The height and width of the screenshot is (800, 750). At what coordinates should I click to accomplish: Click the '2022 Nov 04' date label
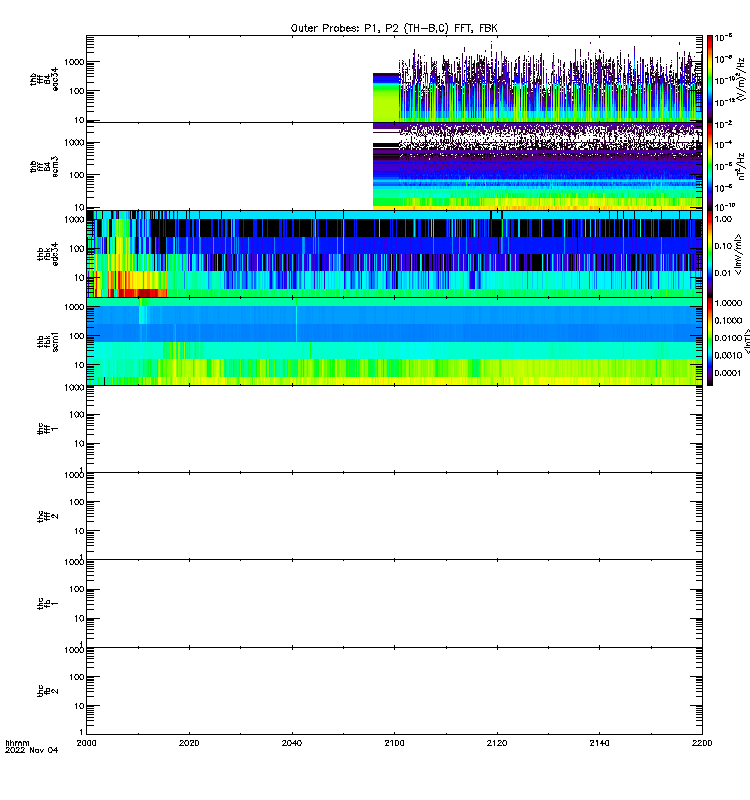click(32, 750)
